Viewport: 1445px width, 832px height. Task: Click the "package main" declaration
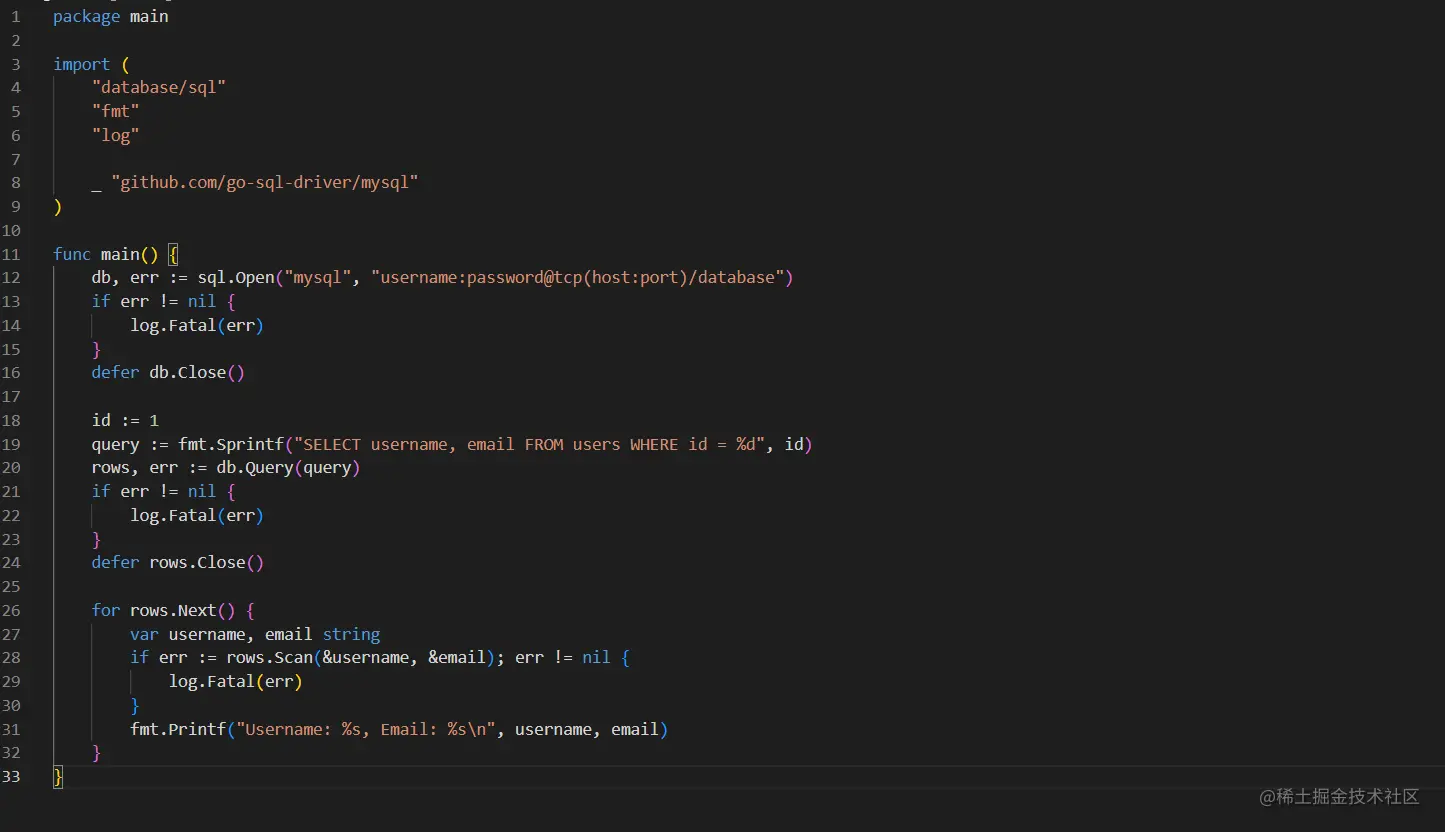point(111,16)
